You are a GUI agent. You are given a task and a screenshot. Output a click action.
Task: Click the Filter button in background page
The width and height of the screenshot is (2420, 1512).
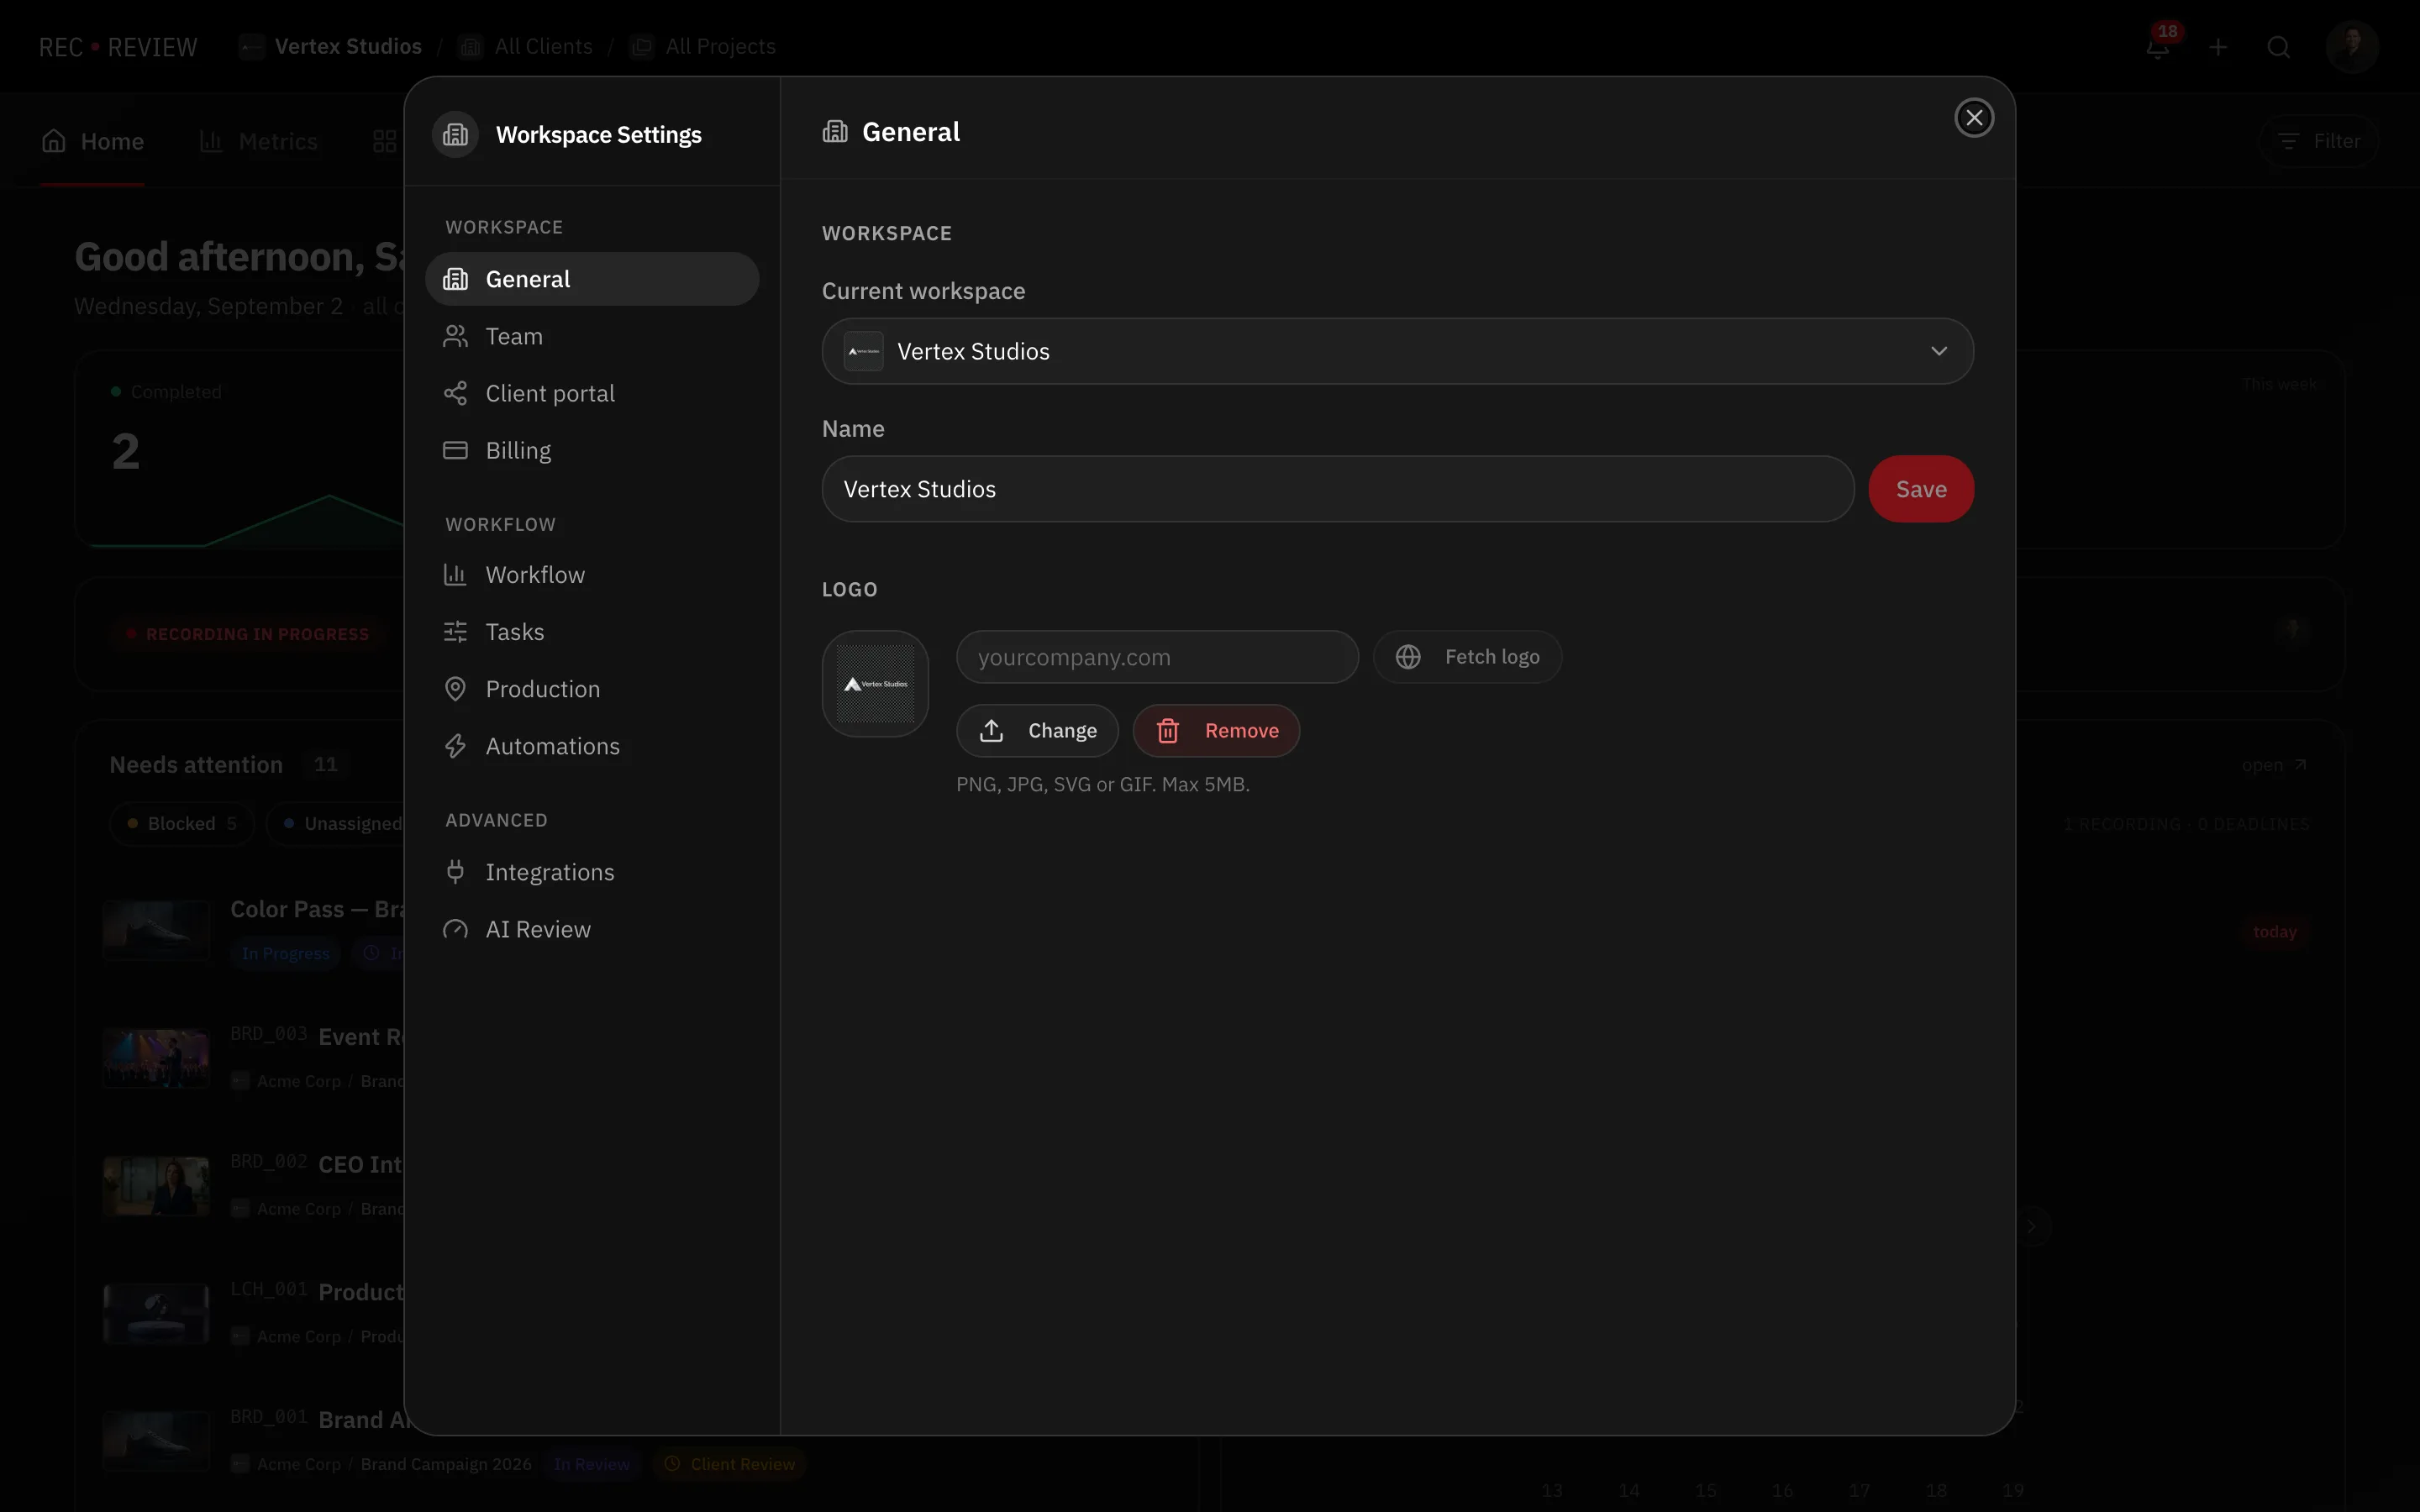pos(2319,141)
